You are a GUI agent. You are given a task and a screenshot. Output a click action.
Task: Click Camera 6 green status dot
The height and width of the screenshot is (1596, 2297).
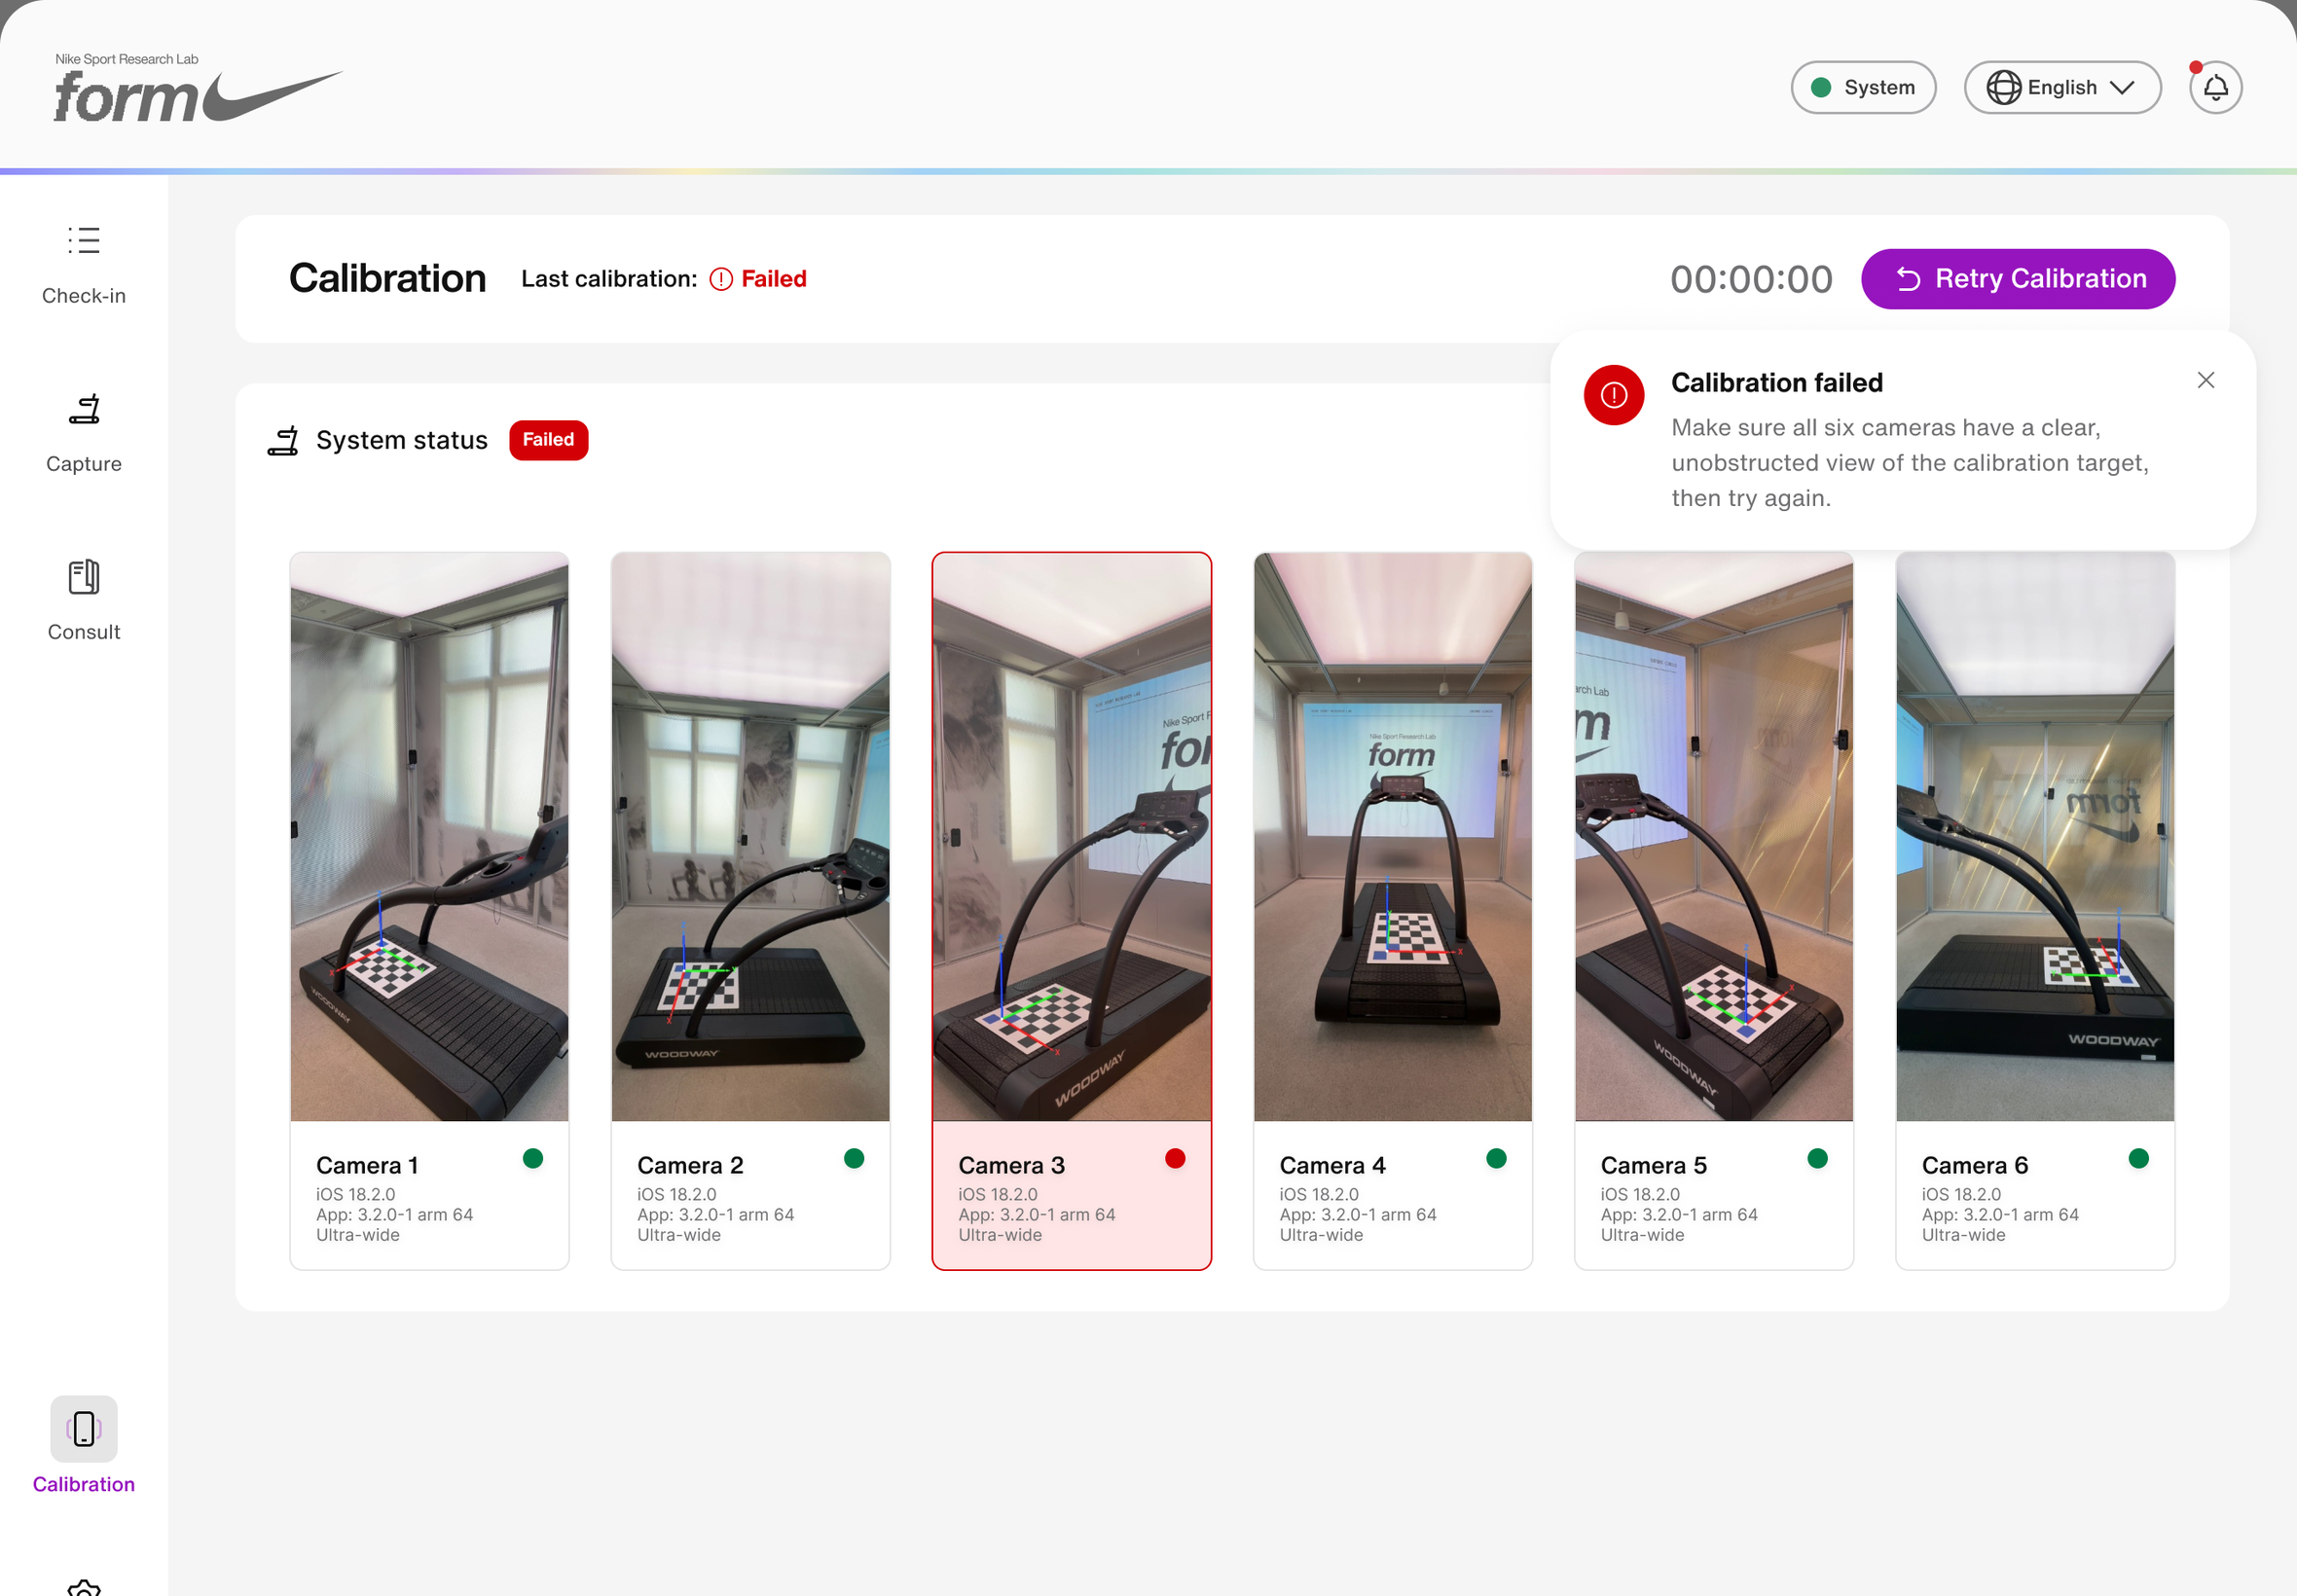click(2138, 1158)
